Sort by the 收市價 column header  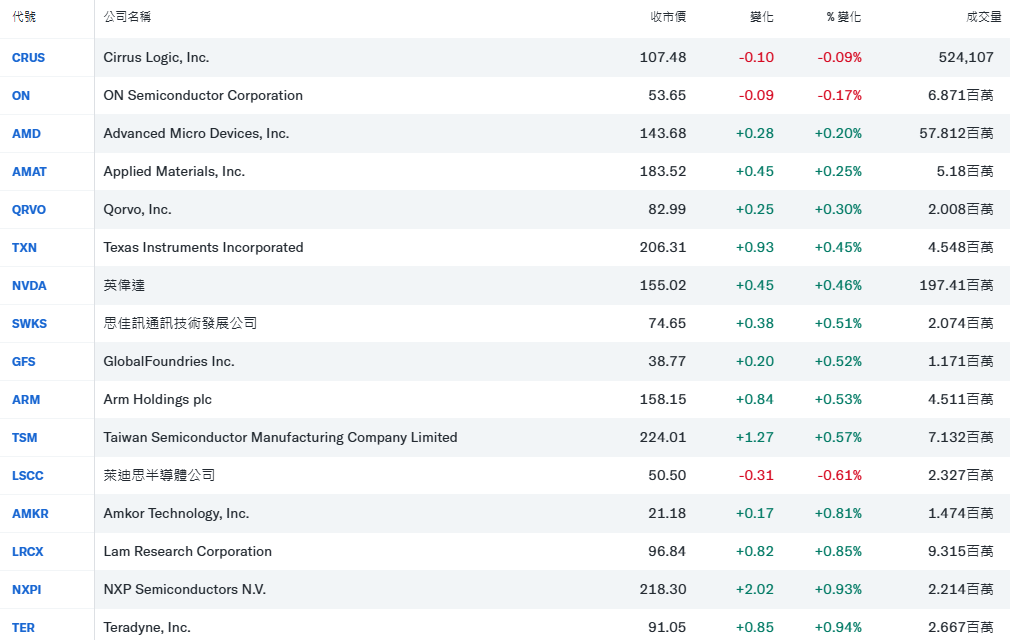click(x=668, y=17)
